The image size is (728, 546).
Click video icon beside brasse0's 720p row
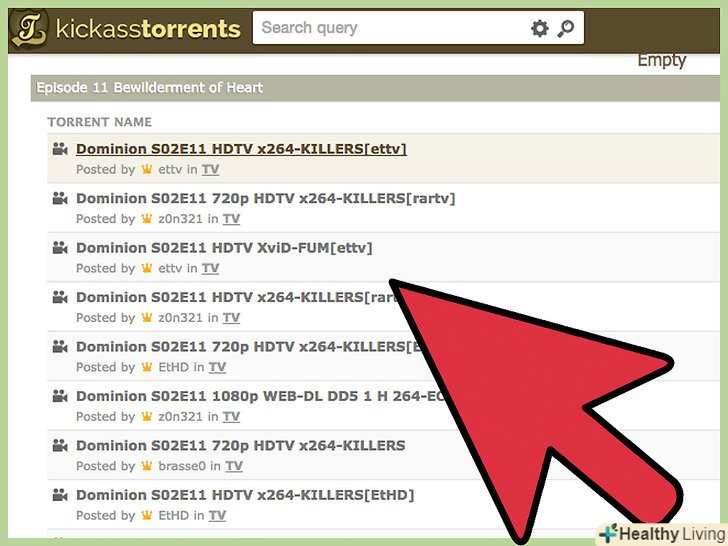point(60,446)
